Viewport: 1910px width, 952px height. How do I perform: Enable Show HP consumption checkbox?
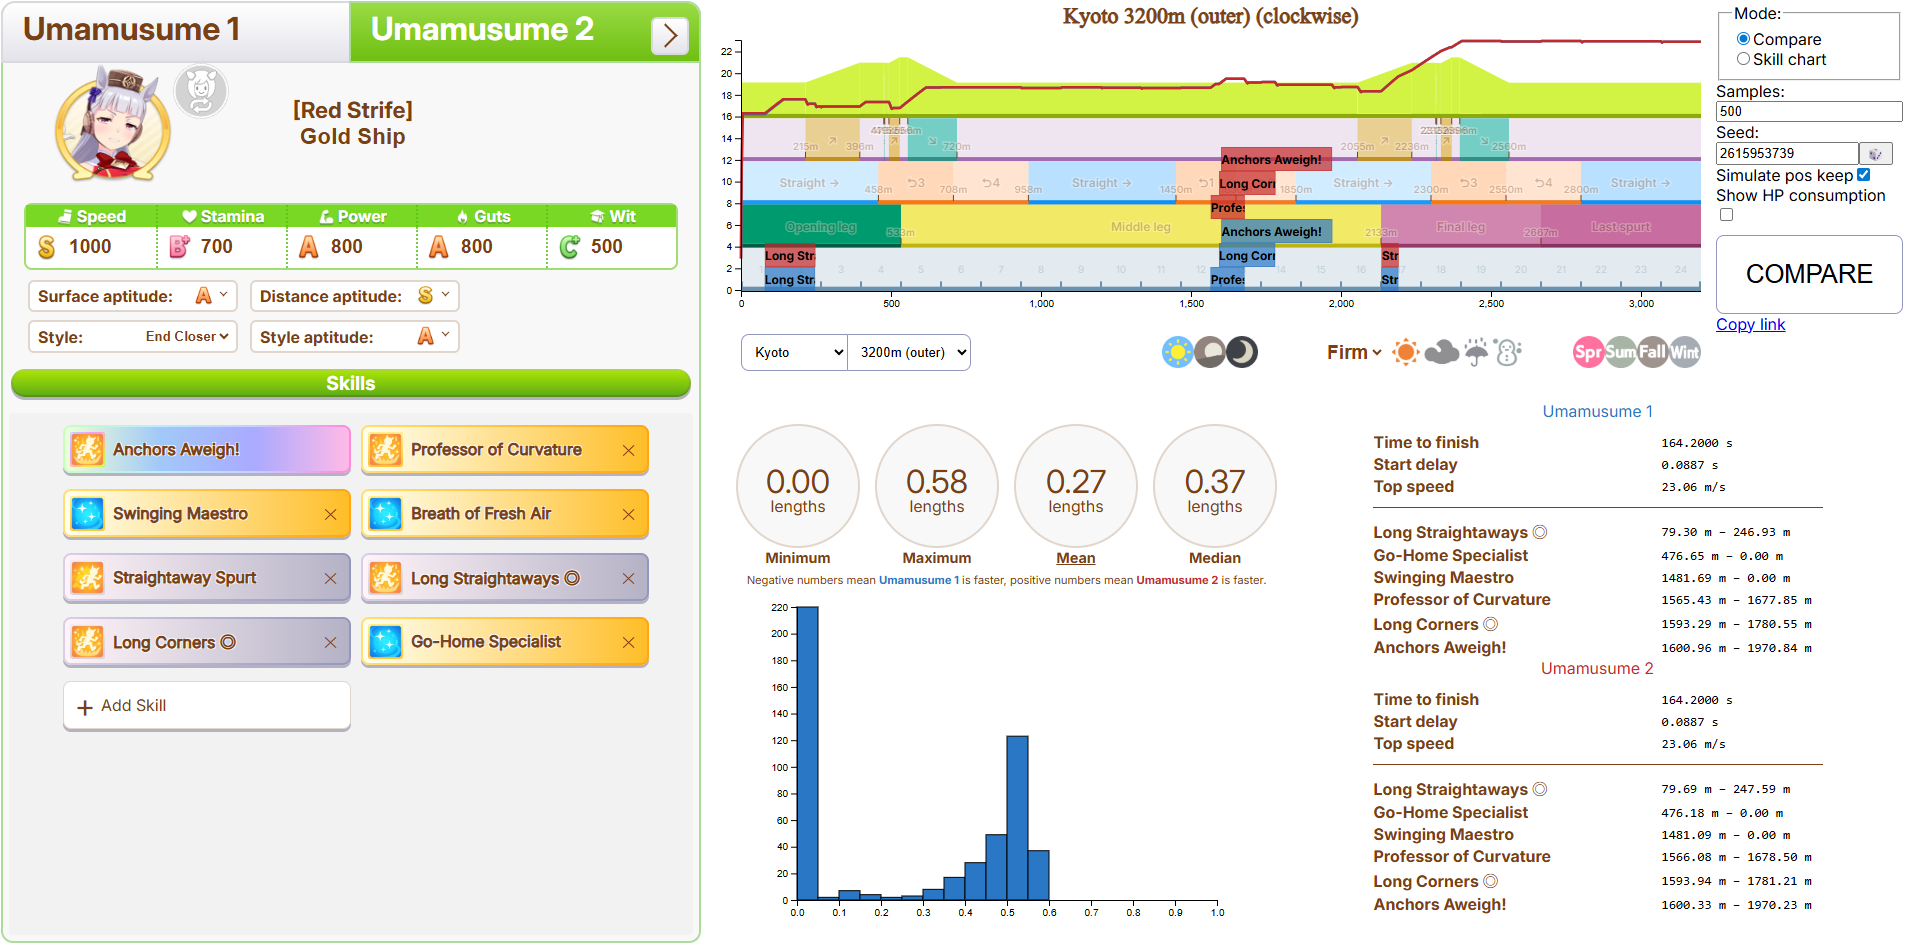coord(1726,215)
